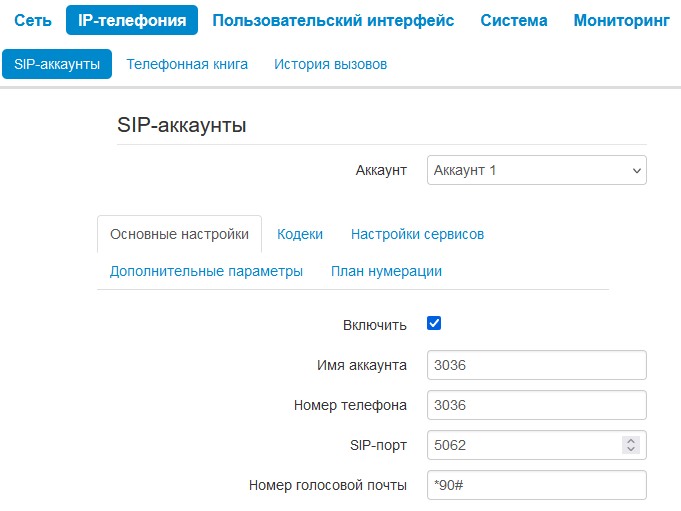Switch to the Кодеки tab
This screenshot has height=511, width=681.
pyautogui.click(x=300, y=234)
